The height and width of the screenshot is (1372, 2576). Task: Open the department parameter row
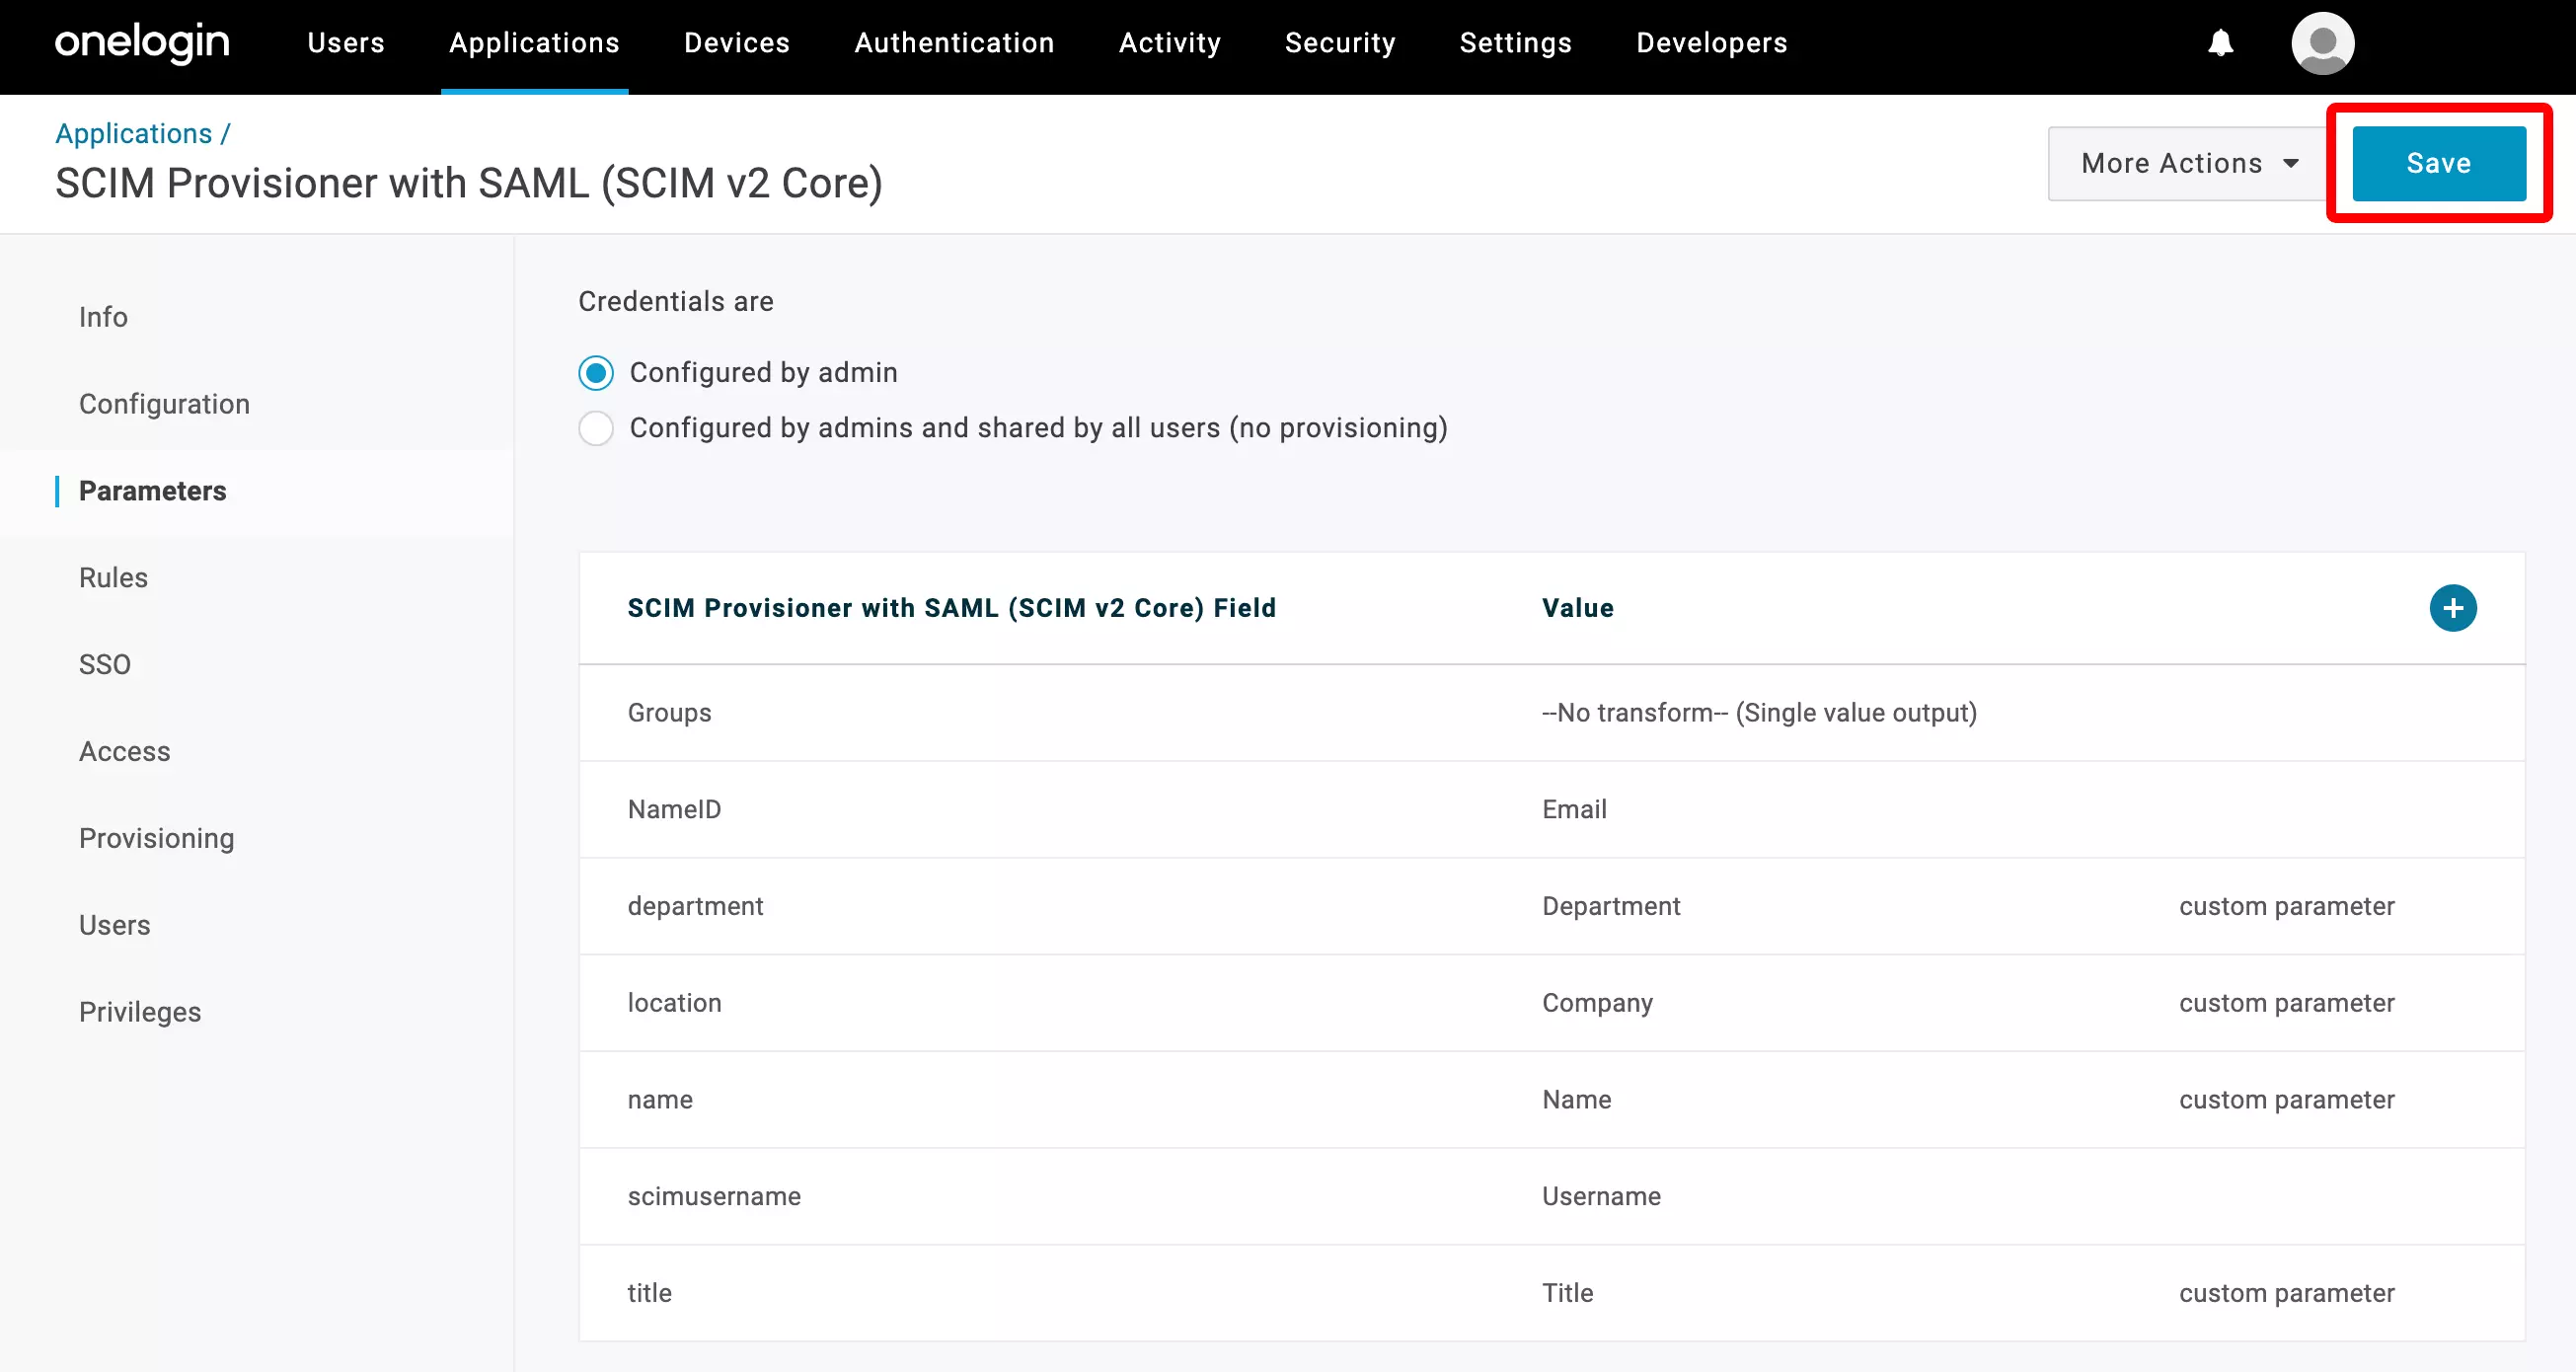1551,907
